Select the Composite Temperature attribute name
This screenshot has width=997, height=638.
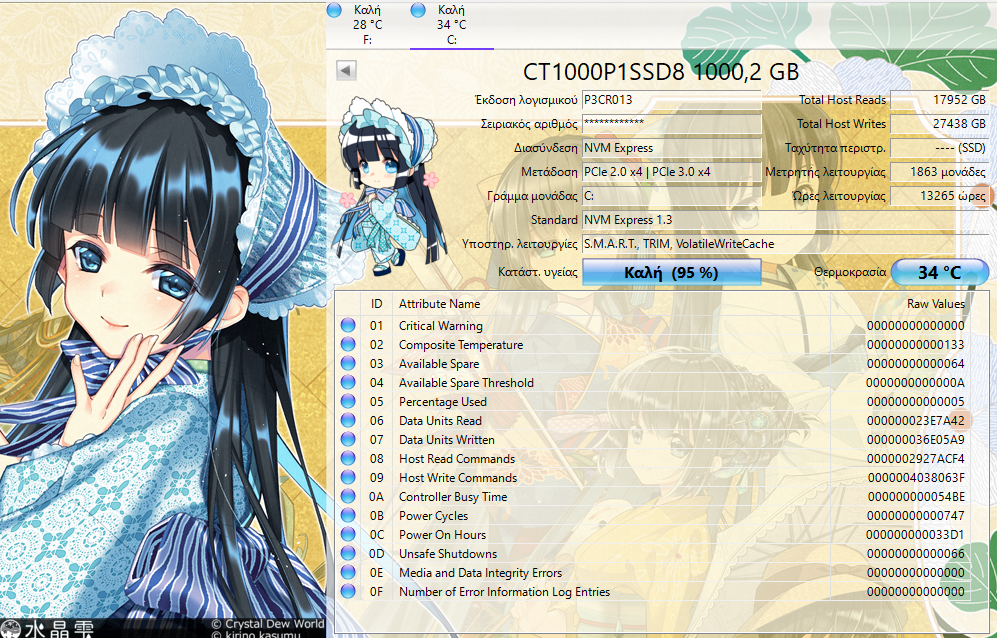[x=461, y=345]
